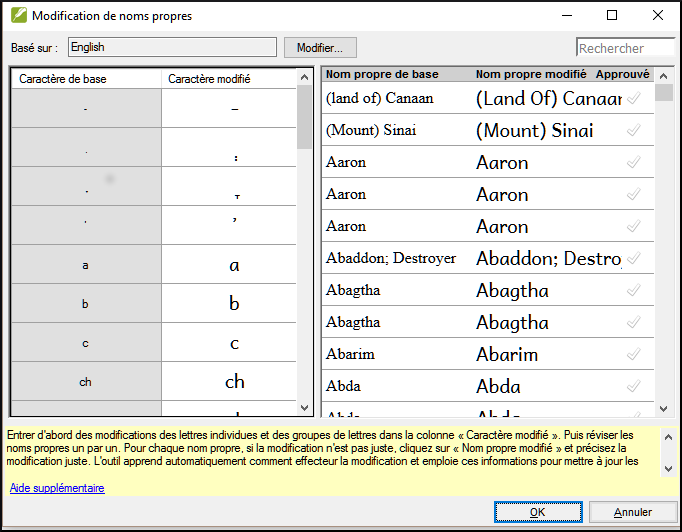Click the Modifier... button

click(320, 47)
